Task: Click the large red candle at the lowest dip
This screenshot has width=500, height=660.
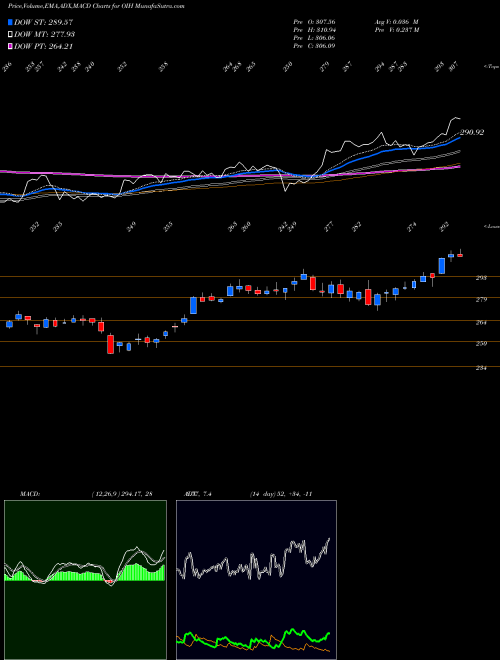Action: click(110, 344)
